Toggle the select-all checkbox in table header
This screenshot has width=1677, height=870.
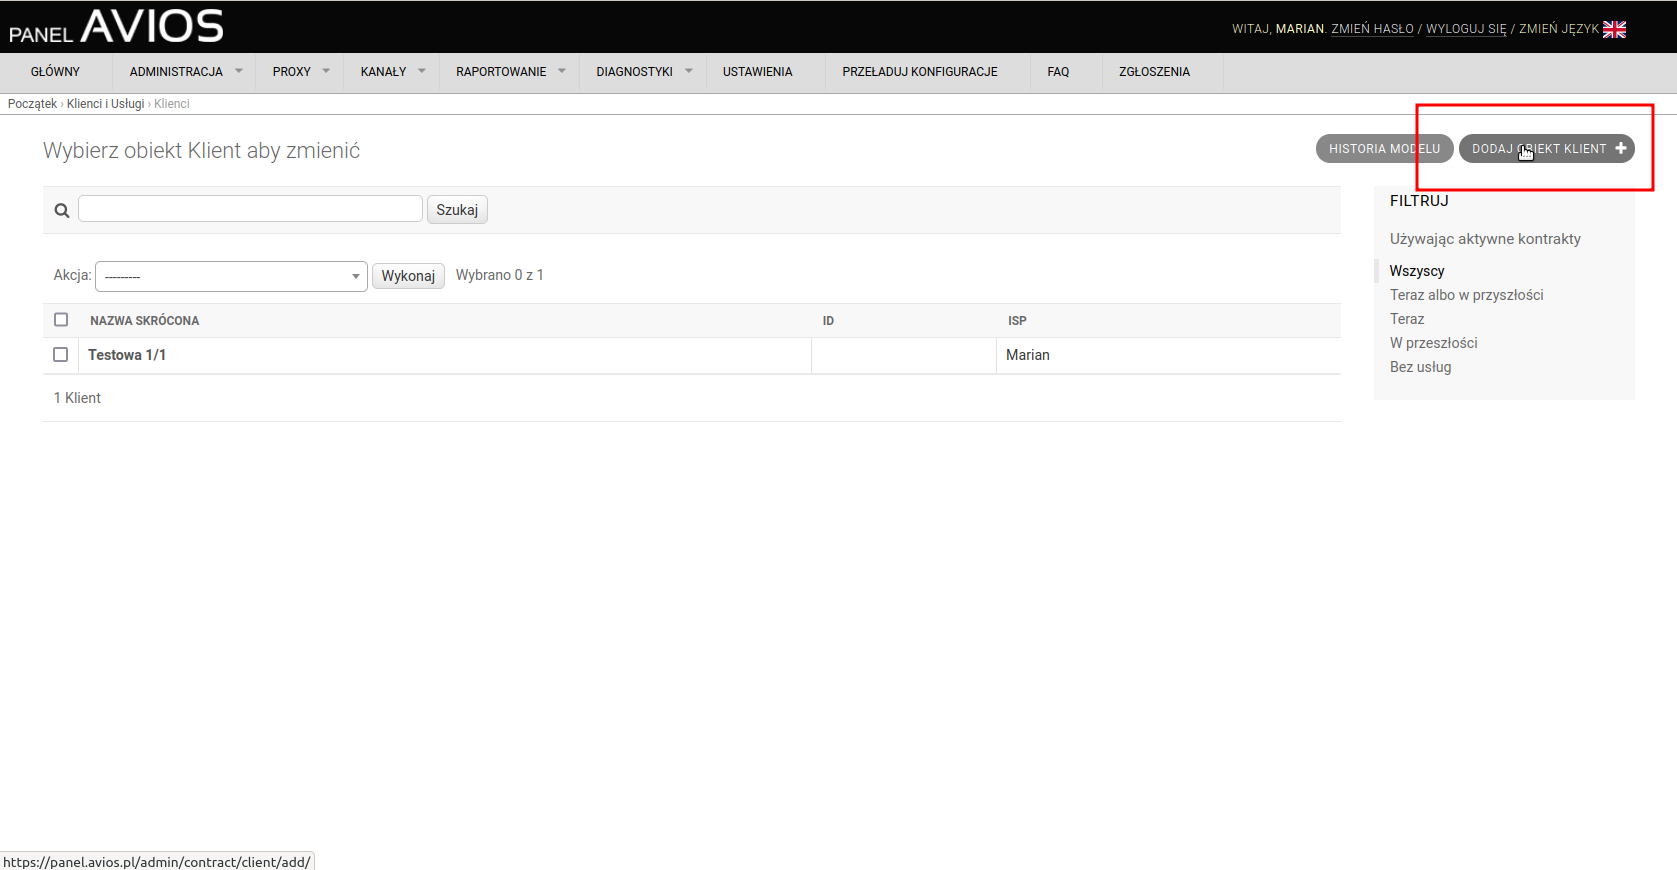click(61, 320)
